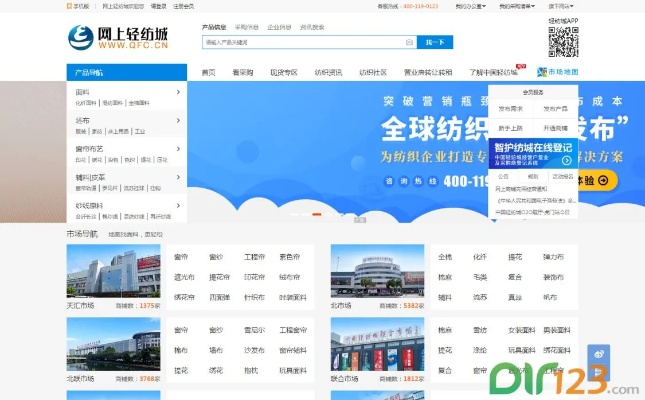The image size is (645, 400).
Task: Open 我的采购清单 dropdown
Action: click(x=517, y=6)
